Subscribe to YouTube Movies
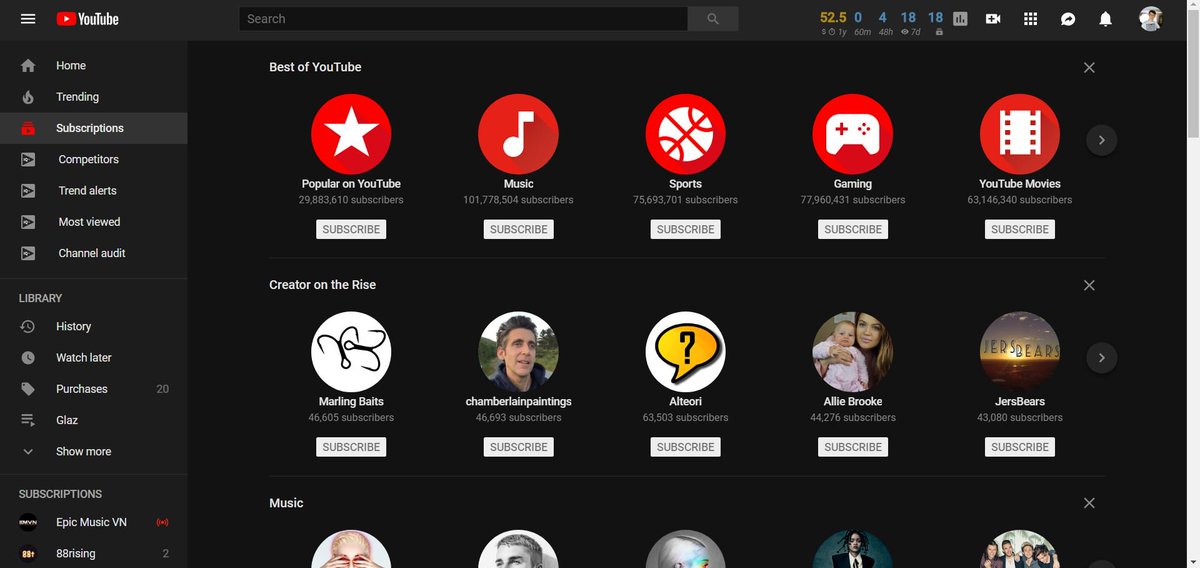The image size is (1200, 568). pos(1019,229)
